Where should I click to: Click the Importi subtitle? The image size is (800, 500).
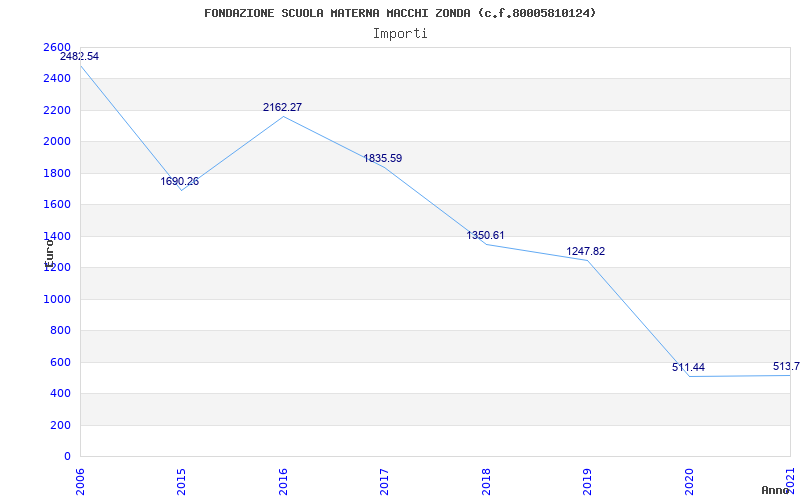pos(400,34)
